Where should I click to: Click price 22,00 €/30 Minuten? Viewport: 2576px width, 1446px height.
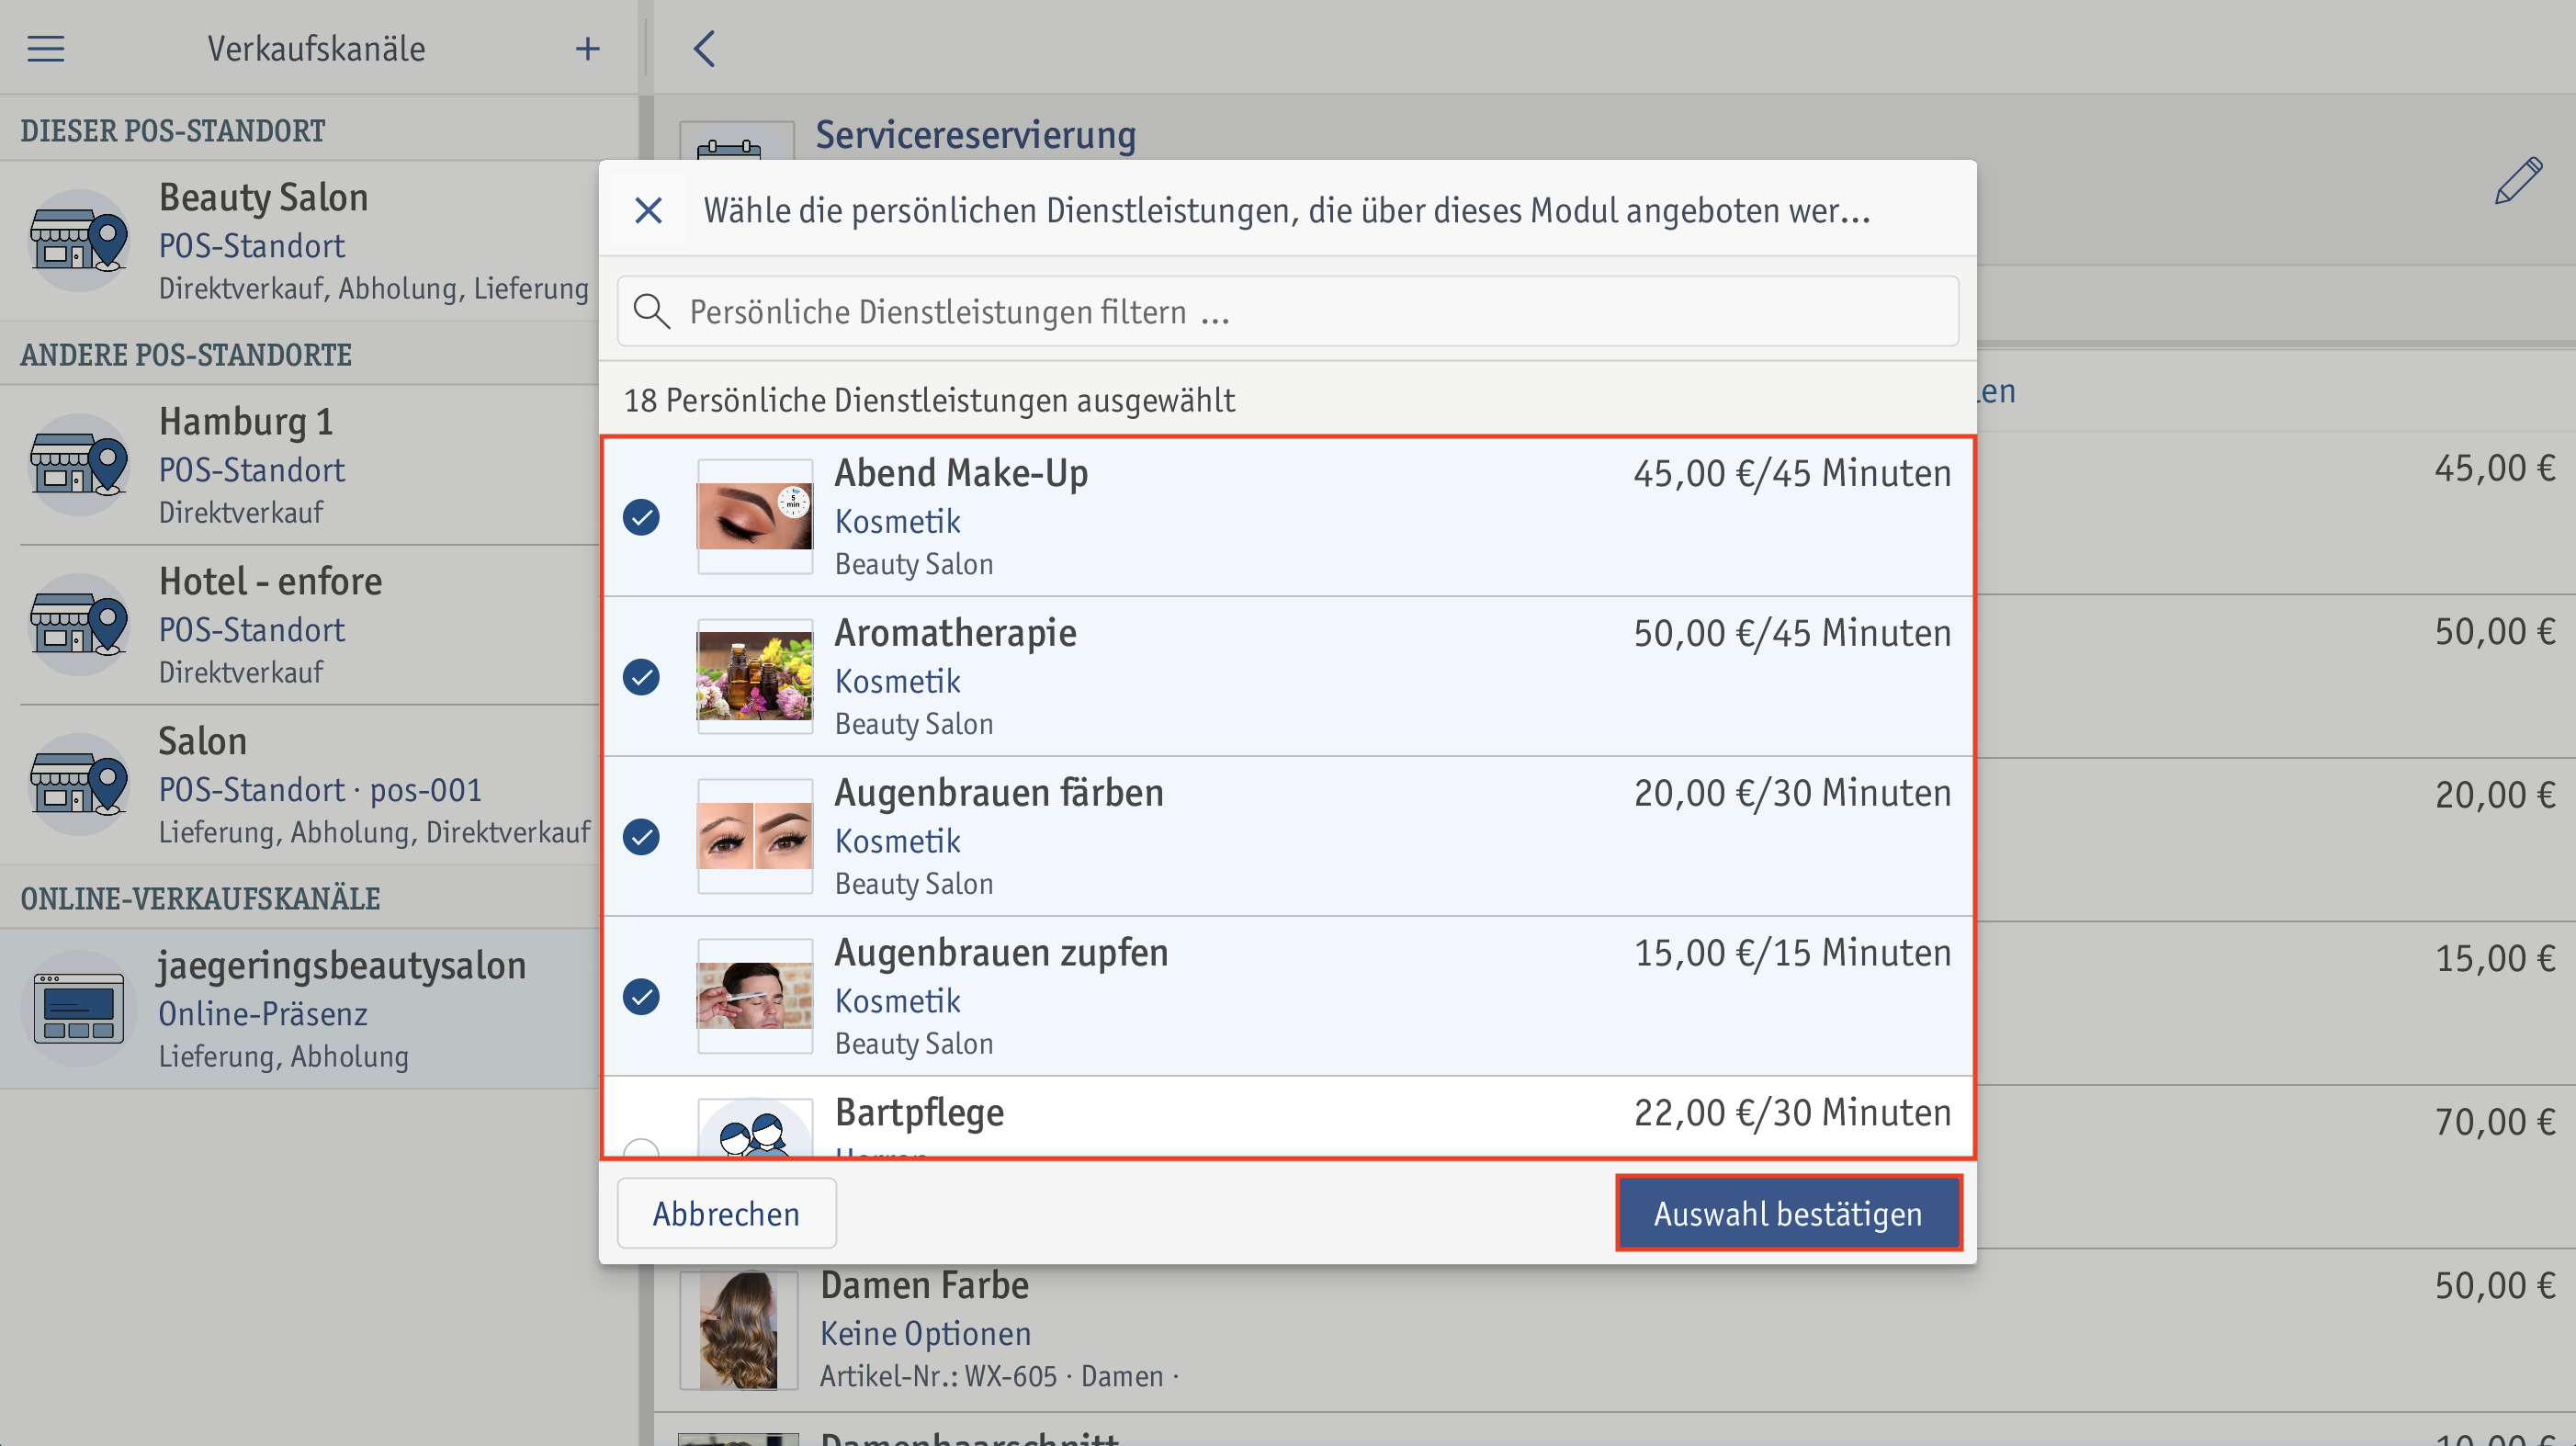[1792, 1113]
